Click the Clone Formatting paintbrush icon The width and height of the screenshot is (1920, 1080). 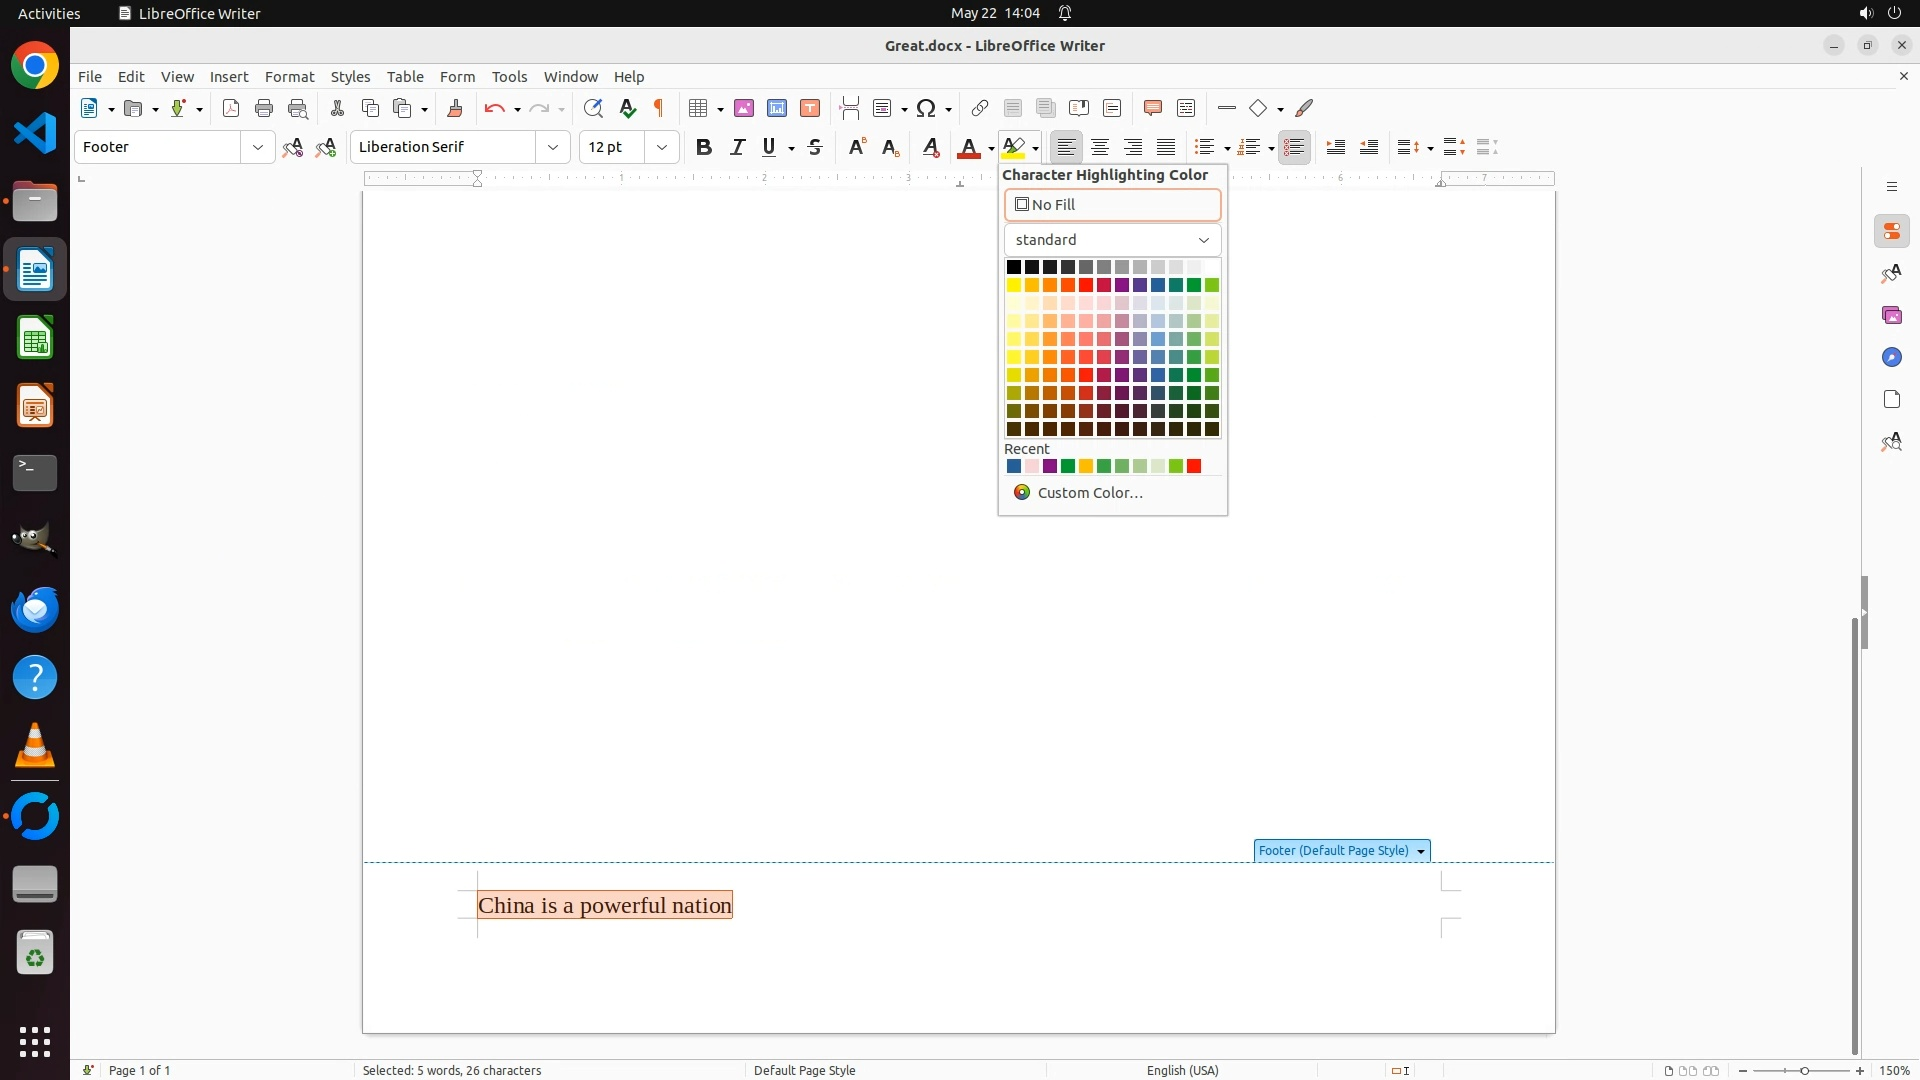[455, 109]
